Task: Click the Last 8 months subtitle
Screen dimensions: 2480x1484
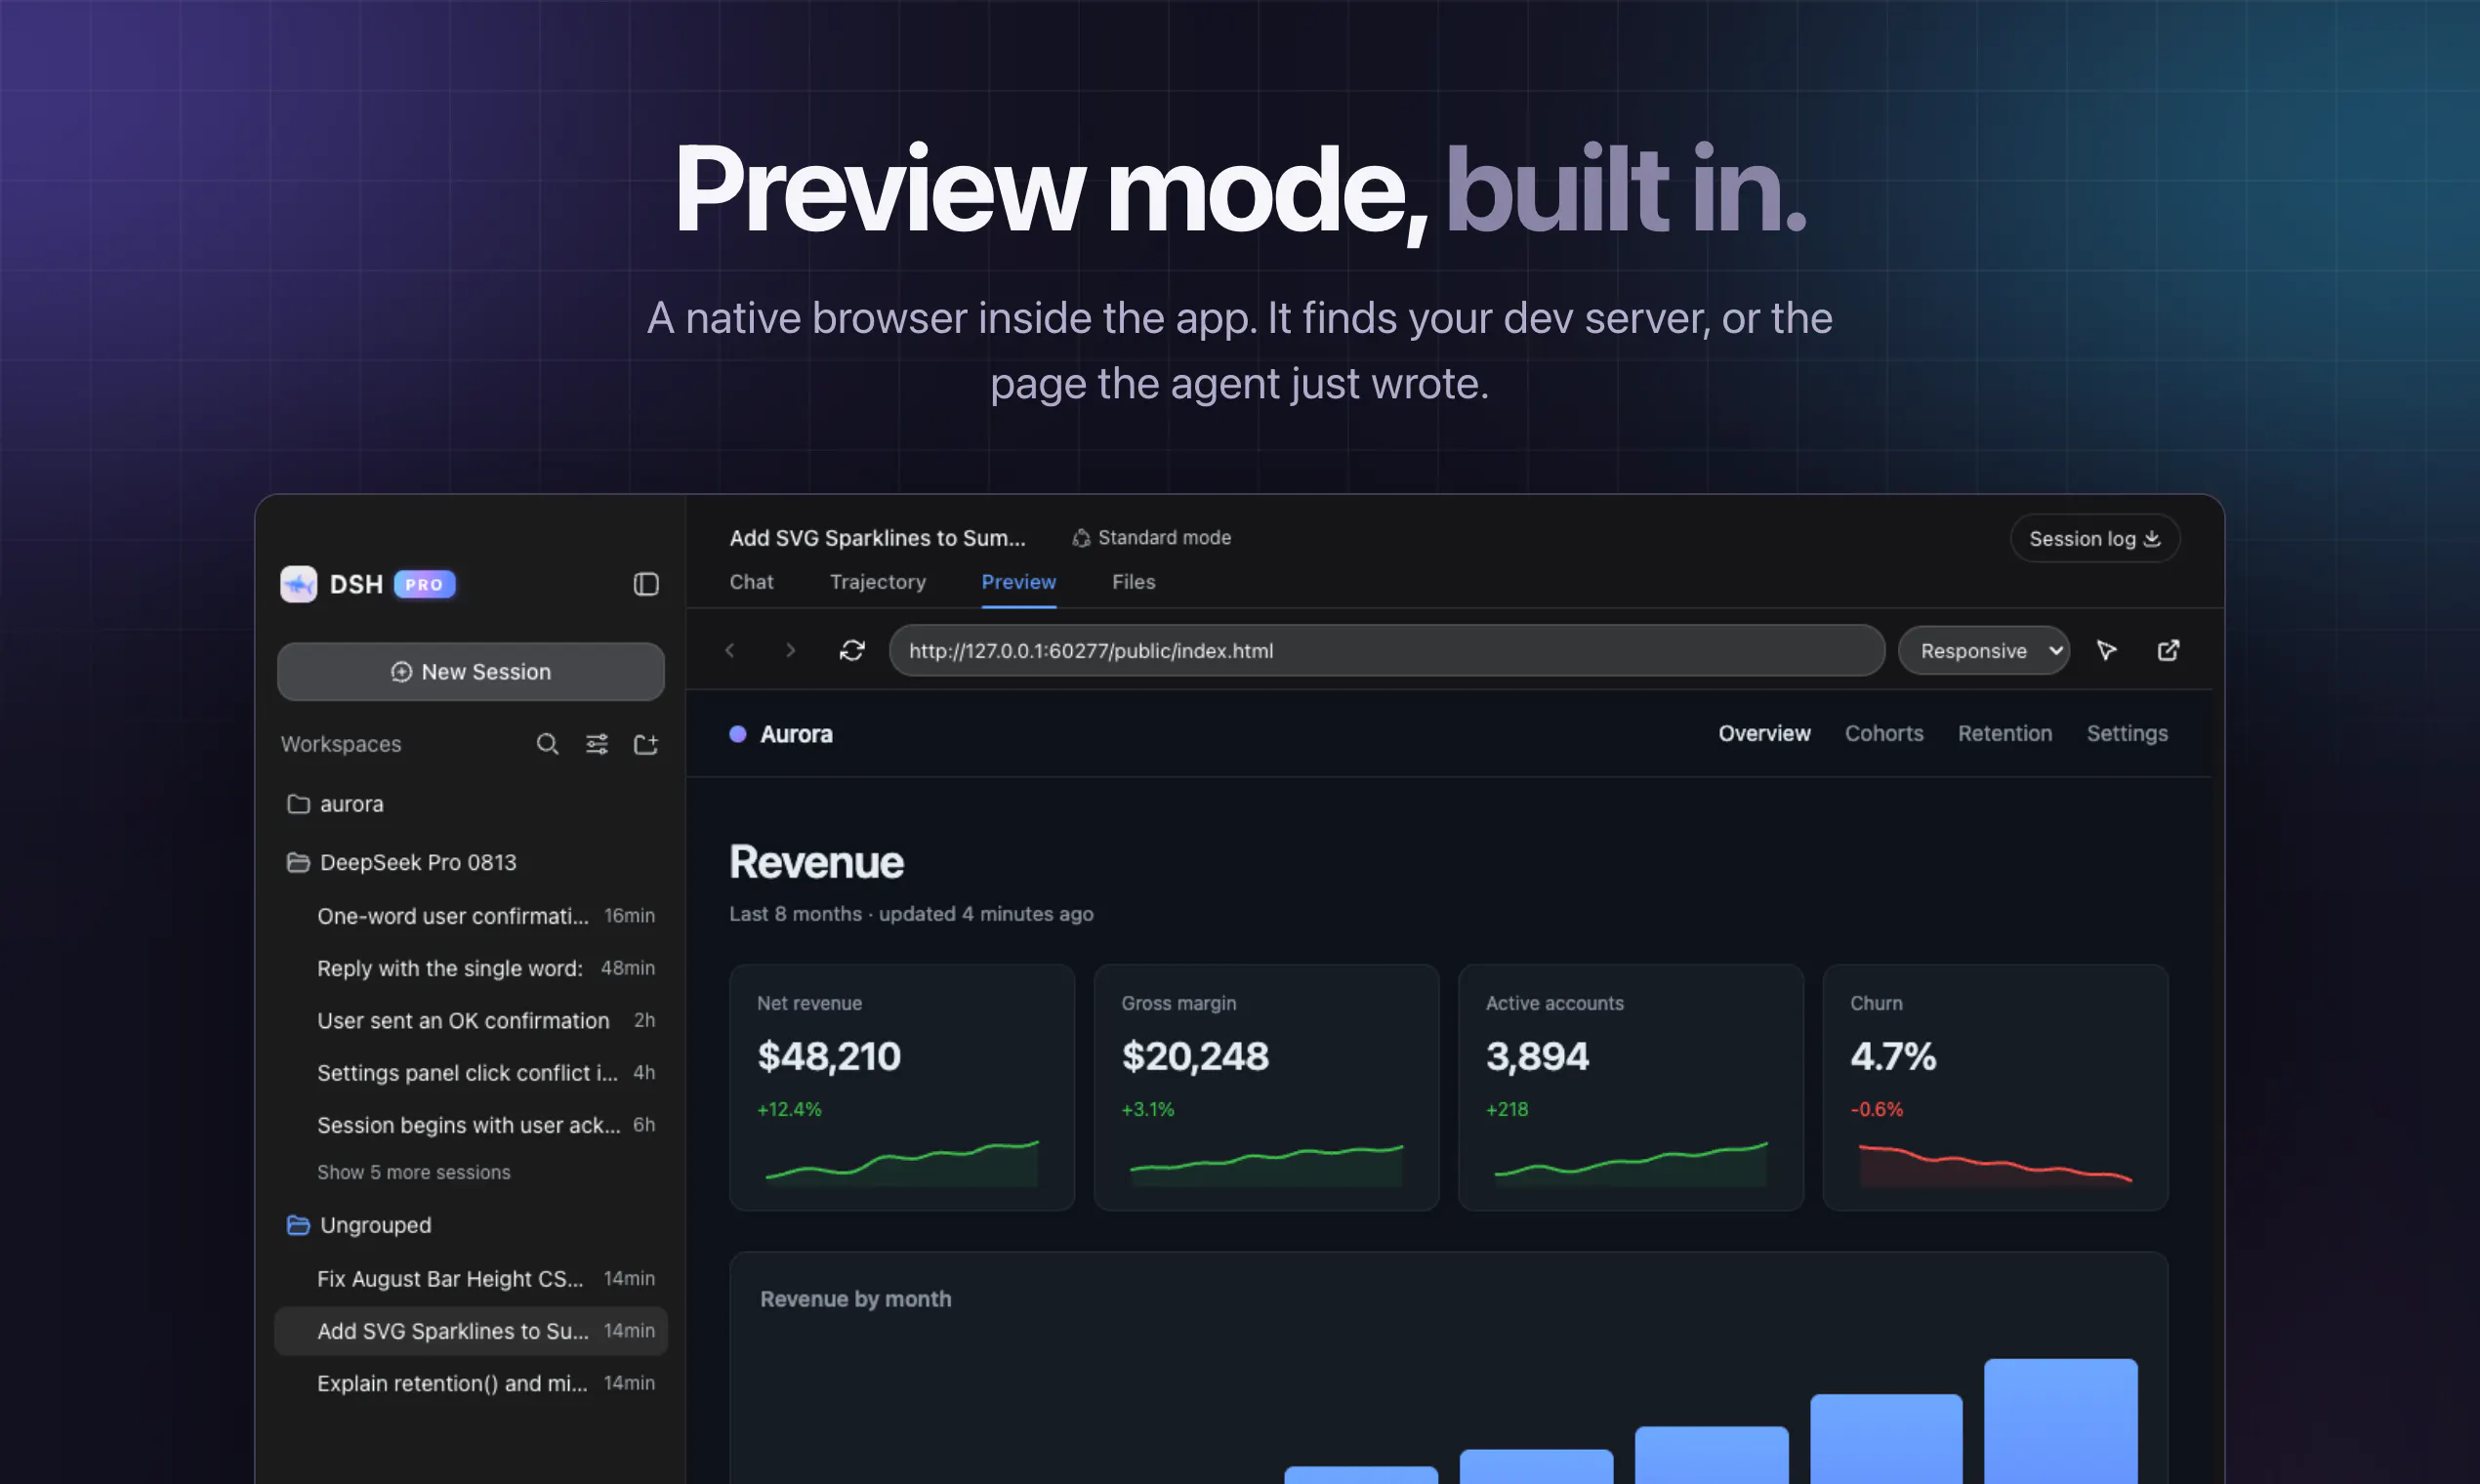Action: point(911,914)
